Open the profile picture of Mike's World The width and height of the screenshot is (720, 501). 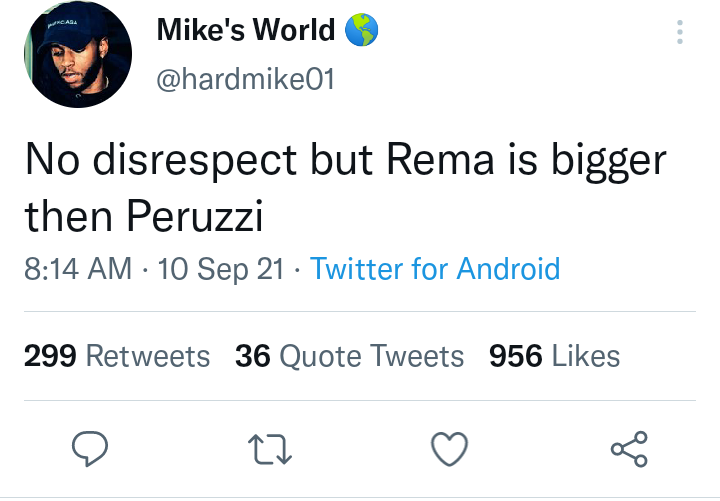pyautogui.click(x=79, y=63)
